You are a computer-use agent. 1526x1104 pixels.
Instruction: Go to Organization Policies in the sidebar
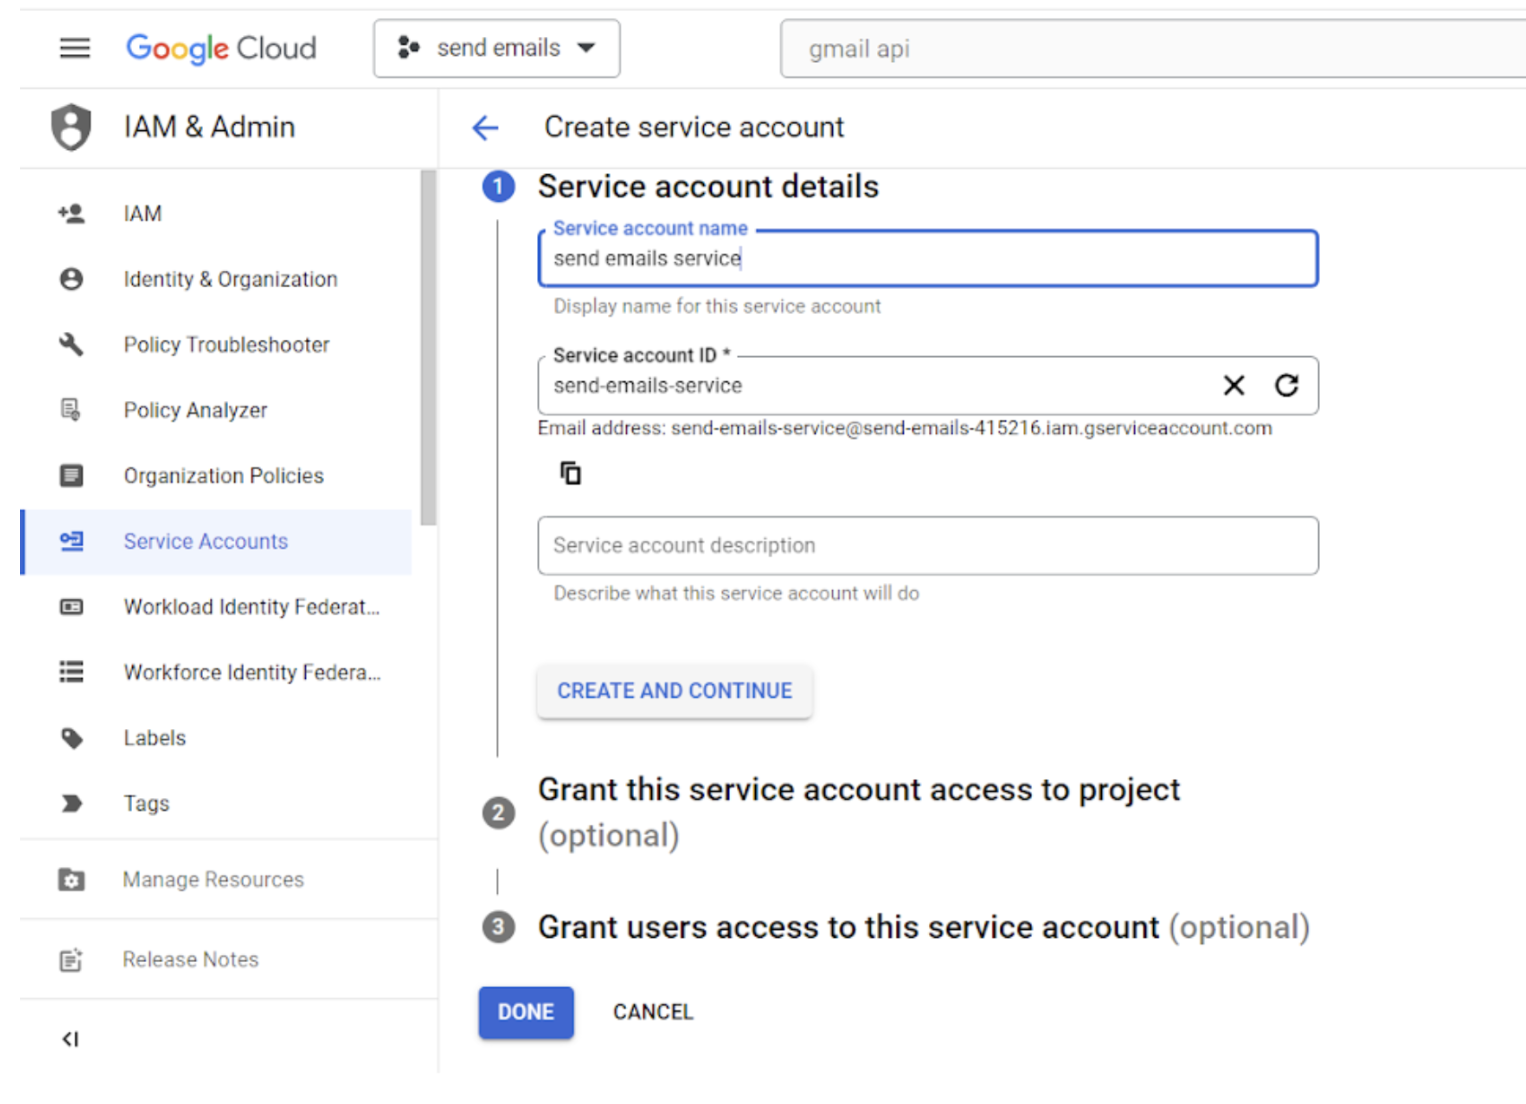pyautogui.click(x=223, y=476)
